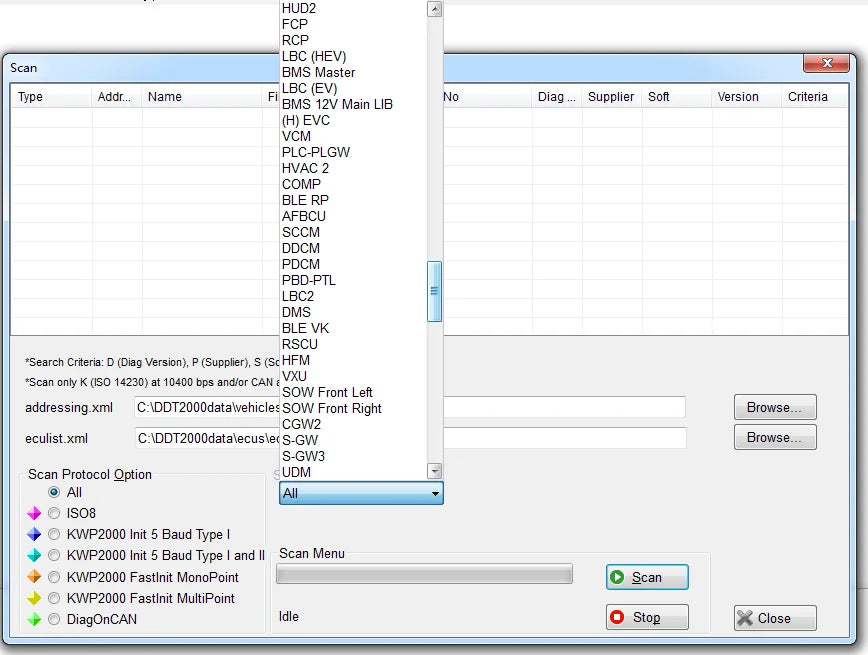Click the ECU list scrollbar thumb

point(435,291)
